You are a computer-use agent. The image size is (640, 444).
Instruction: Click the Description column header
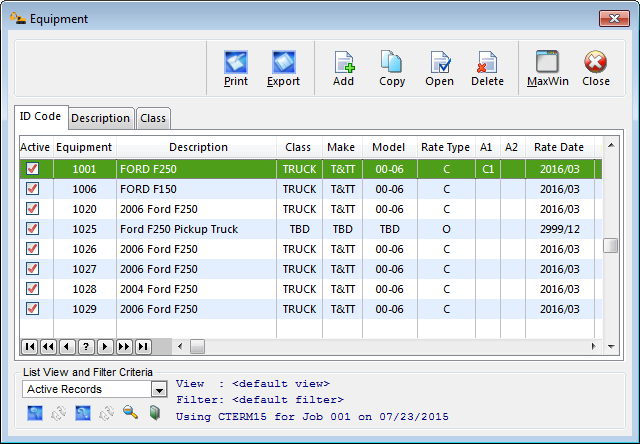tap(197, 147)
